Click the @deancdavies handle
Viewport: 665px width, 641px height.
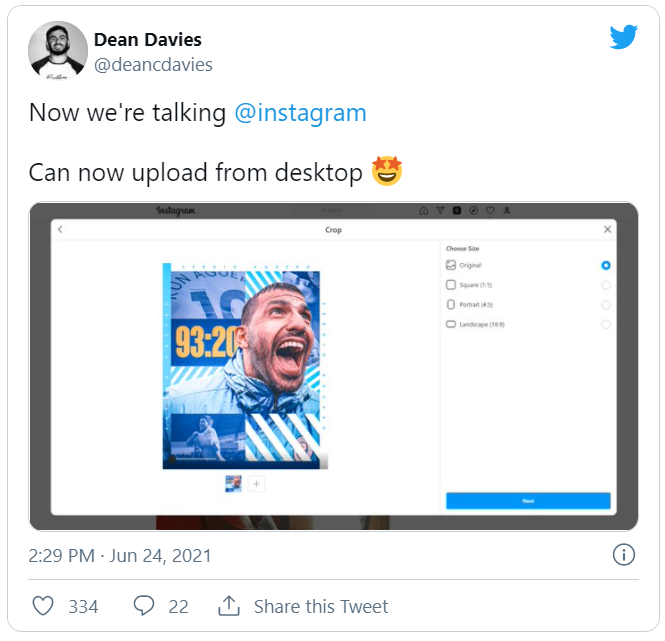pyautogui.click(x=153, y=65)
